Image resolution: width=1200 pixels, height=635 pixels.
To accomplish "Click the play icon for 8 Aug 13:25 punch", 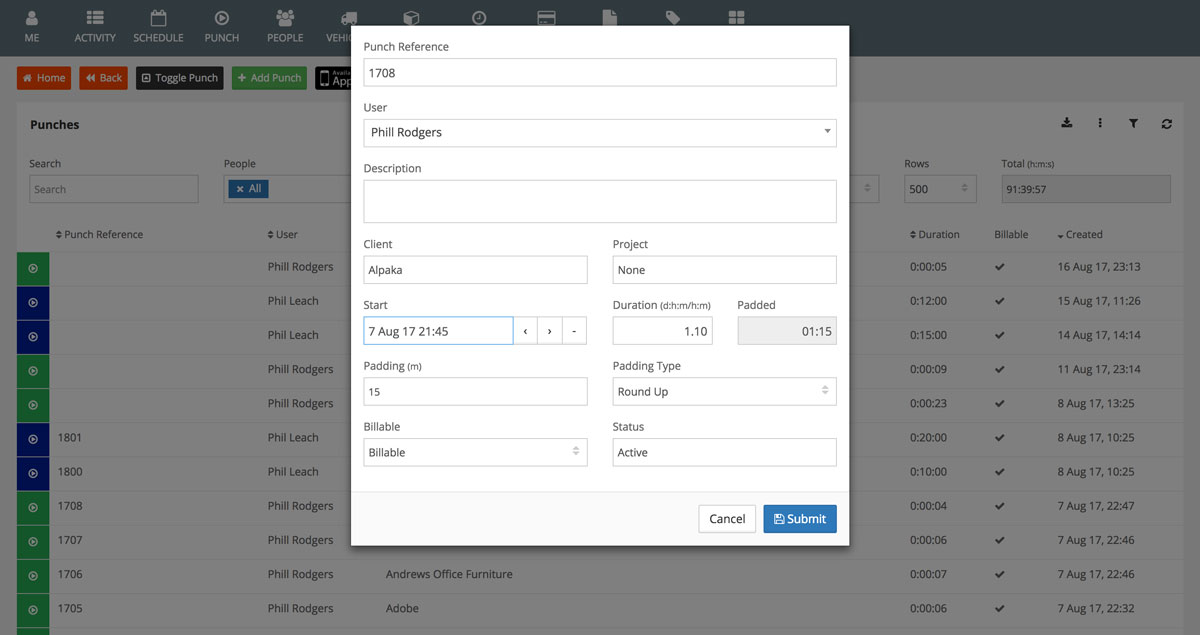I will tap(33, 404).
